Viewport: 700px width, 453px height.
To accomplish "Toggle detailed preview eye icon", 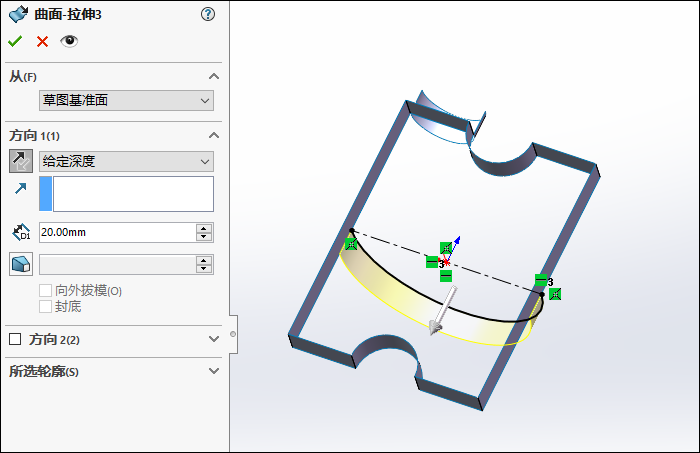I will (69, 41).
